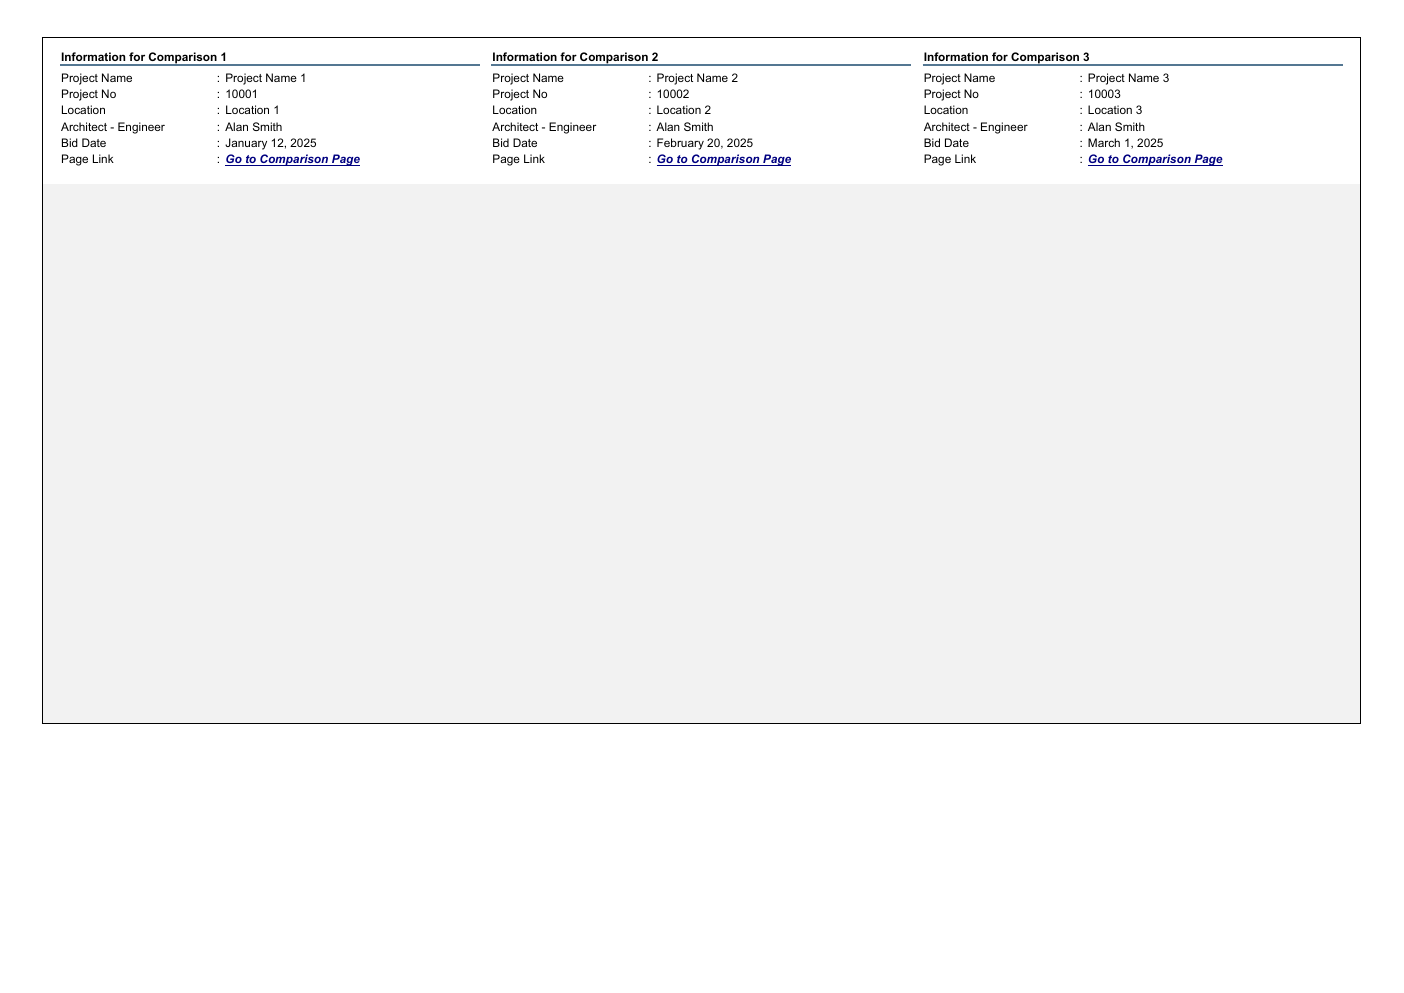Open Comparison 3 'Go to Comparison Page' link

pos(1155,160)
